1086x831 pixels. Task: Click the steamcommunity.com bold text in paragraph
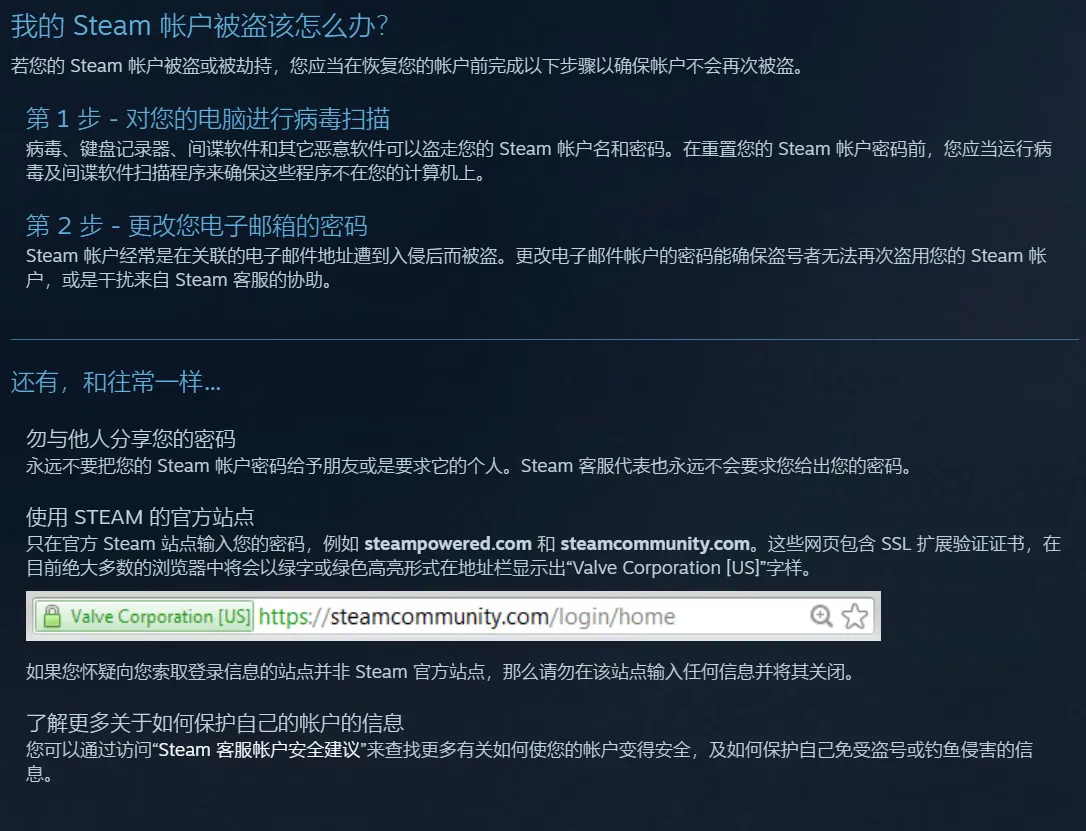click(x=655, y=544)
